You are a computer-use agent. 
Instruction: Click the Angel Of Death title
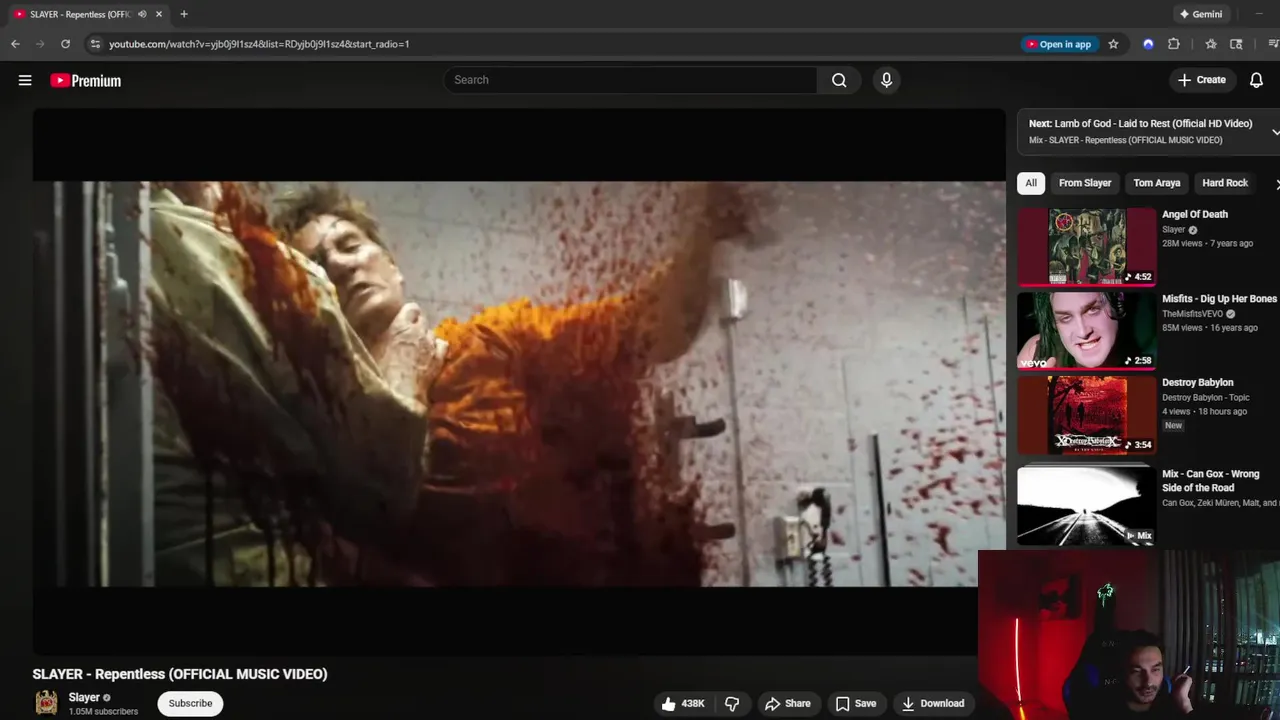click(x=1195, y=214)
